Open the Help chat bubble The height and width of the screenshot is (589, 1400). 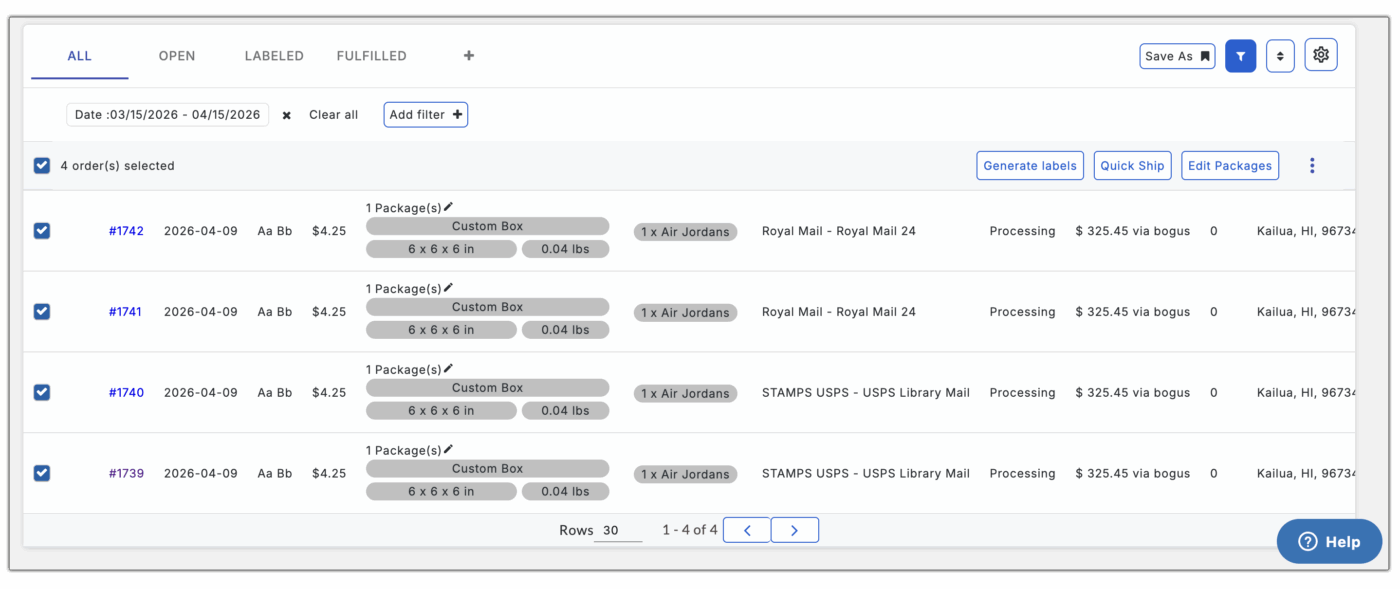1329,541
